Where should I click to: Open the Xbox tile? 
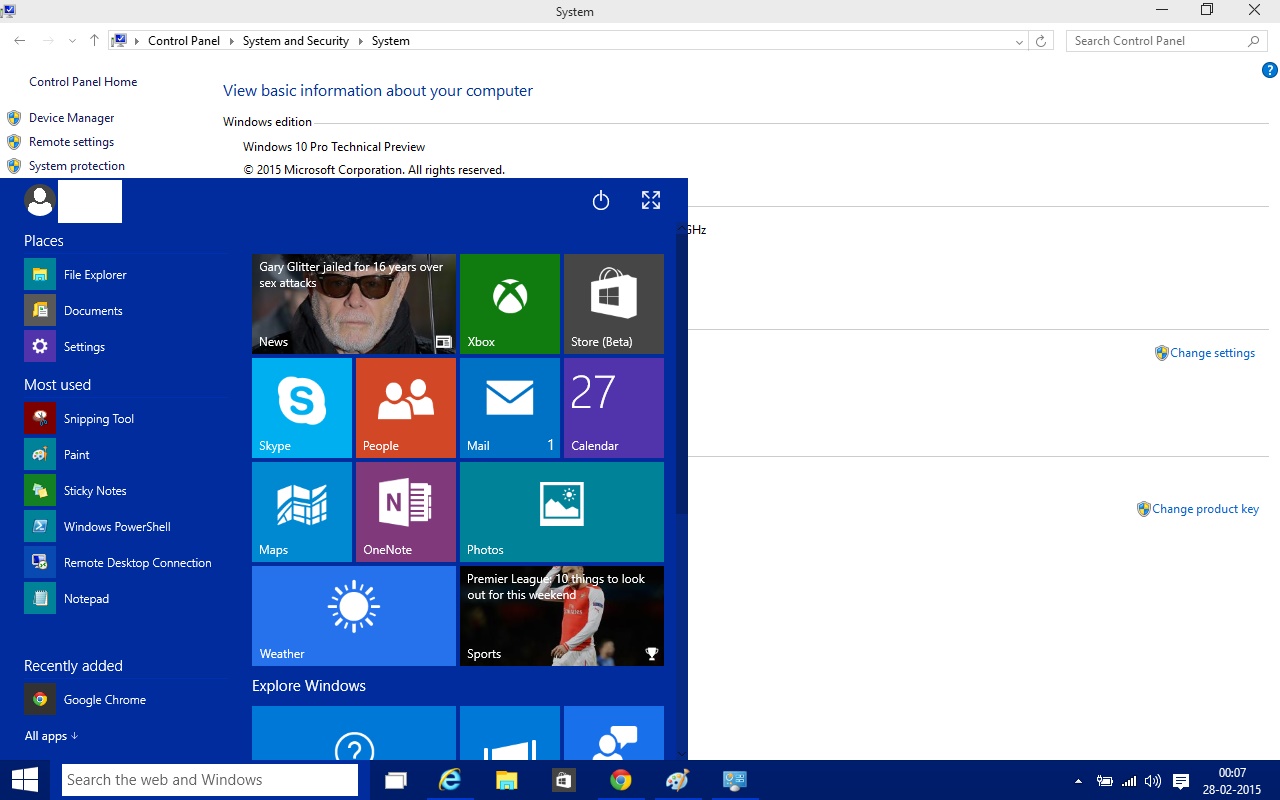coord(509,304)
